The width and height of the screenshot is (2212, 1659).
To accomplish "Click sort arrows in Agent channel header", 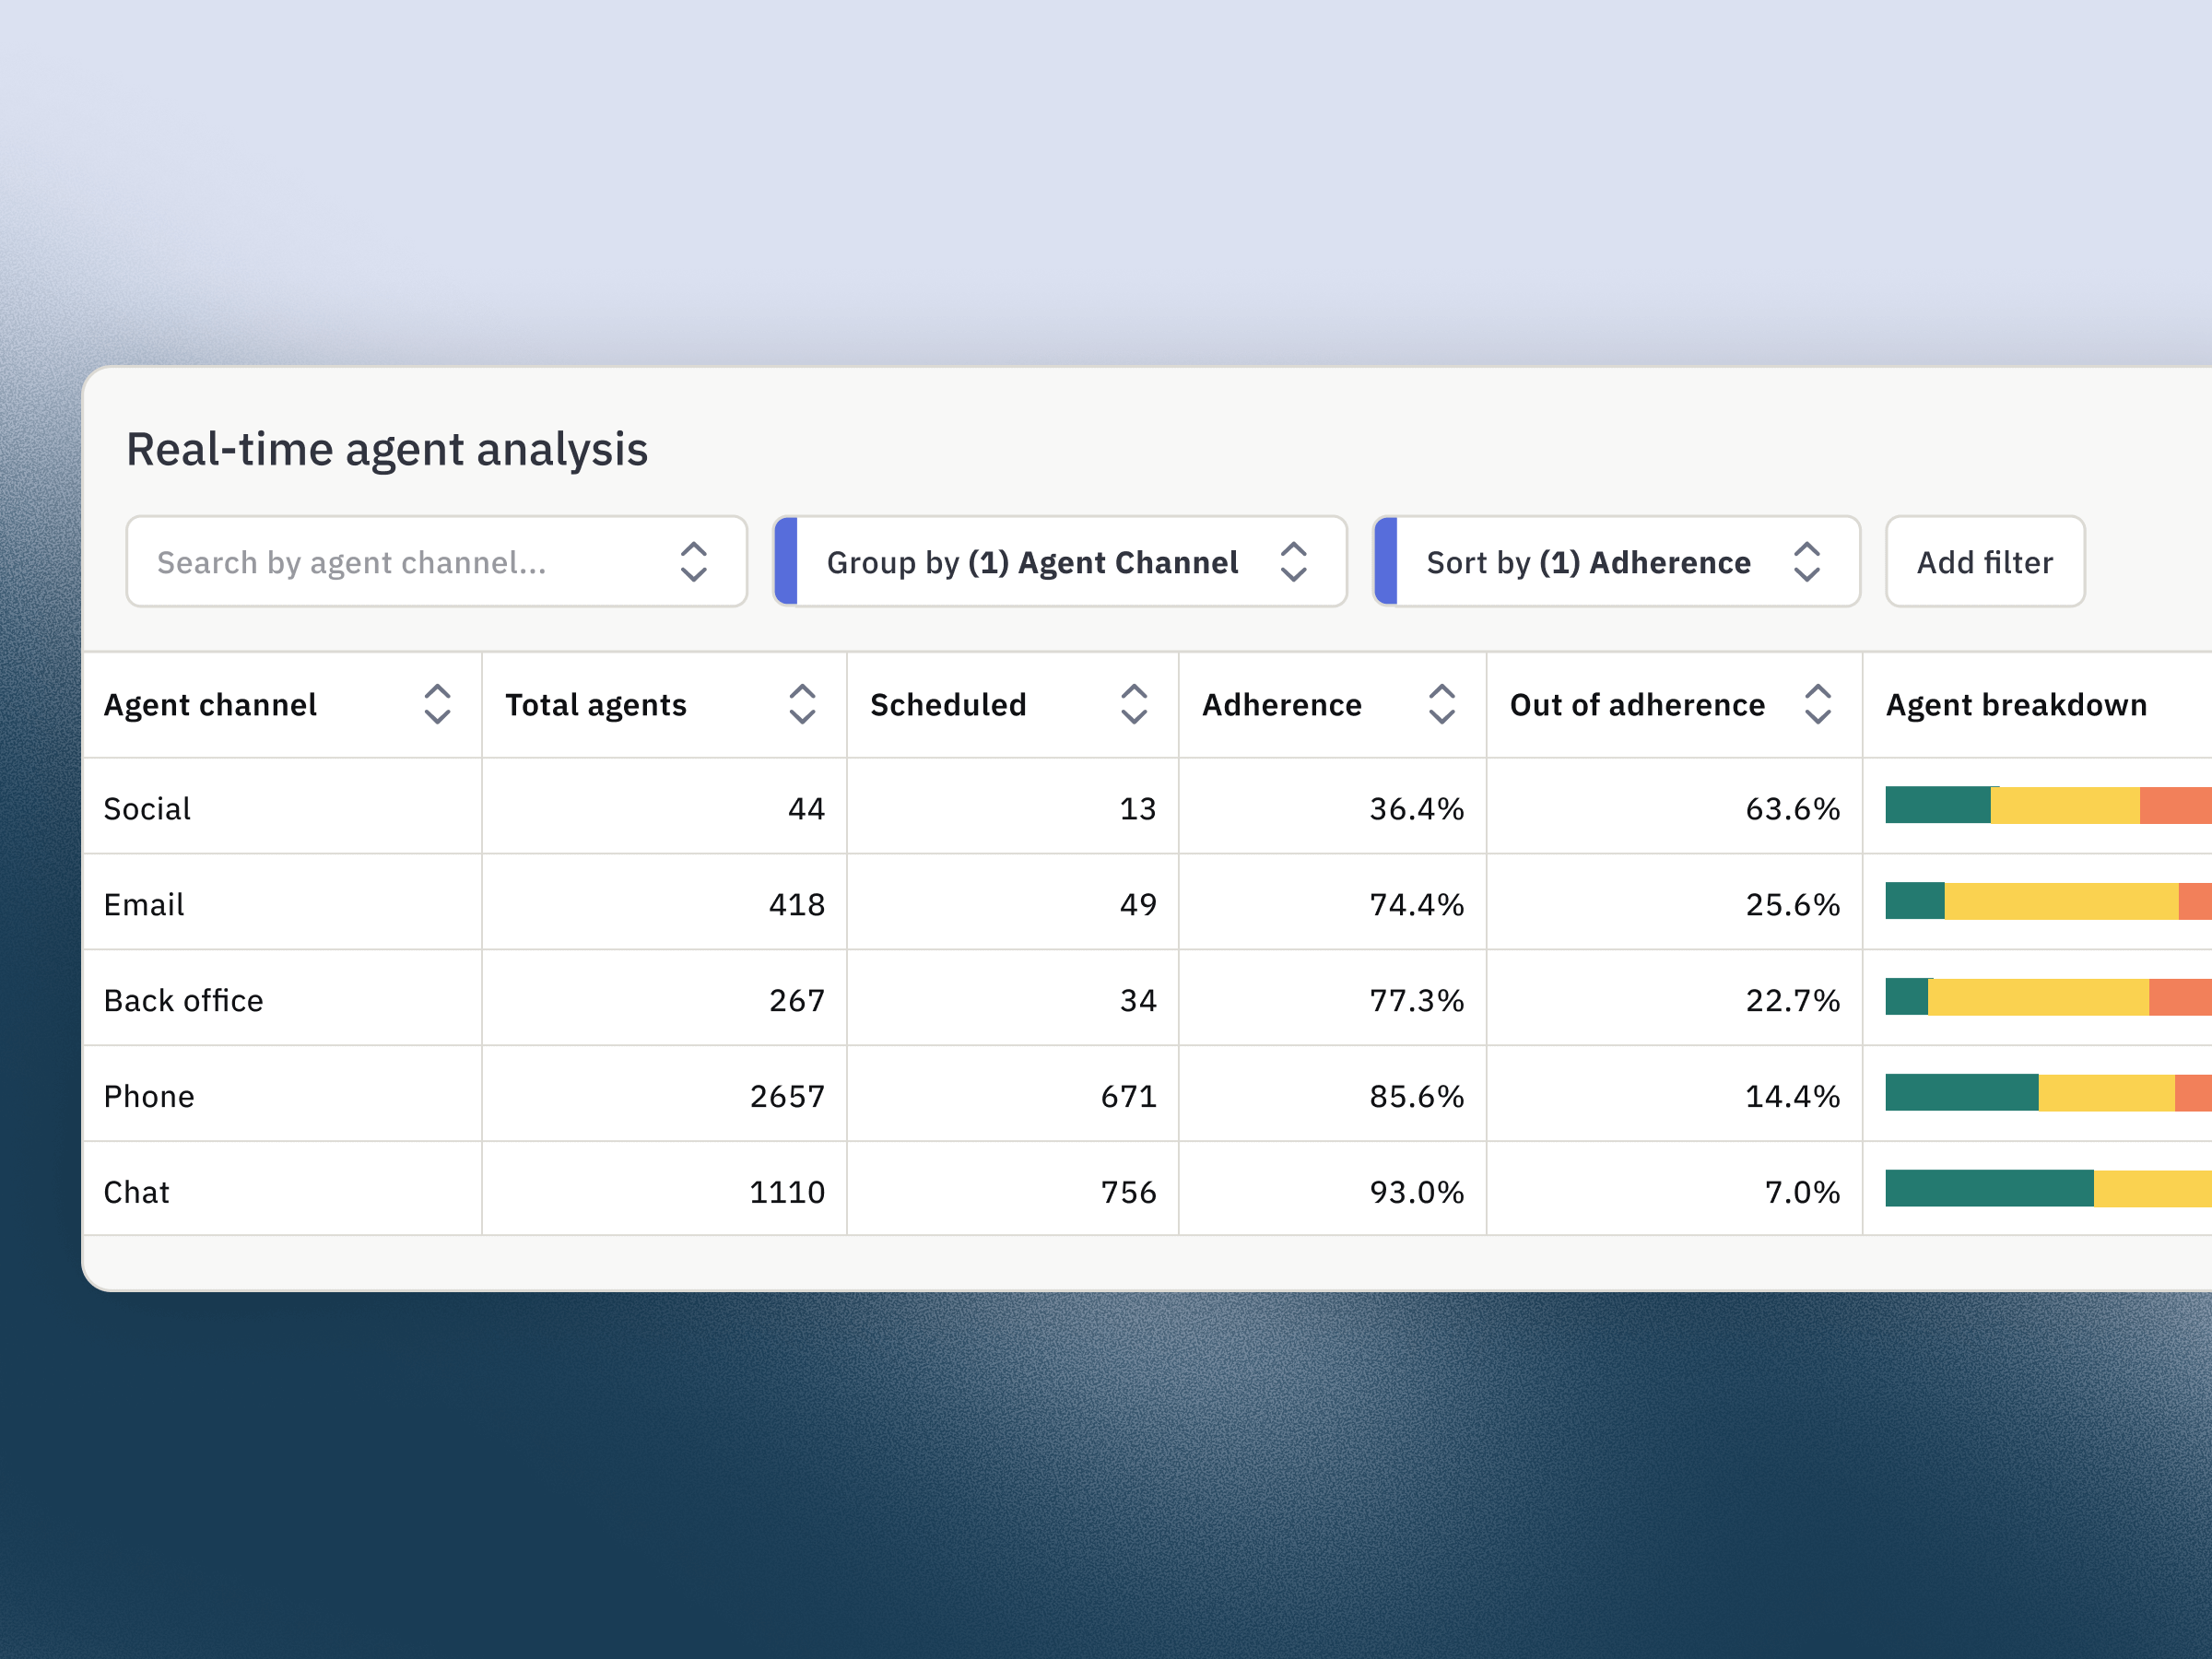I will pos(437,705).
